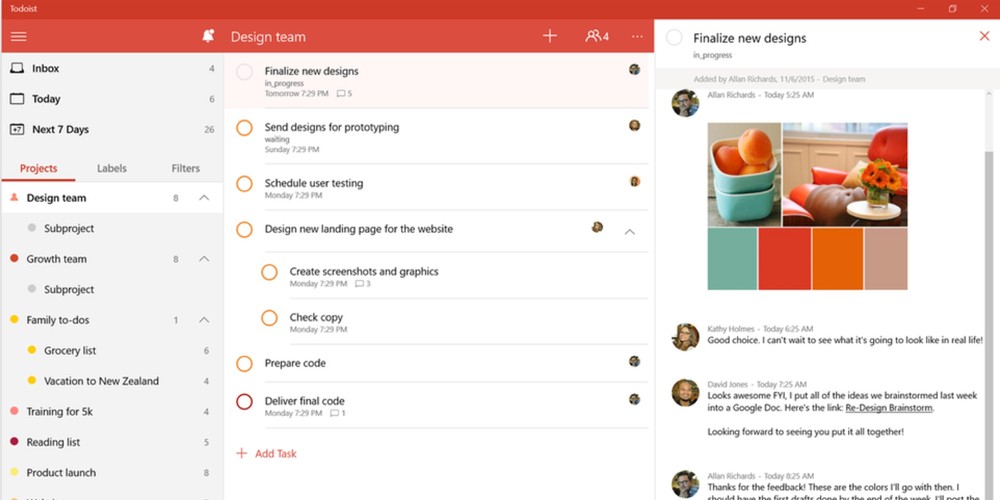This screenshot has width=1000, height=500.
Task: Collapse the Growth team project
Action: (204, 259)
